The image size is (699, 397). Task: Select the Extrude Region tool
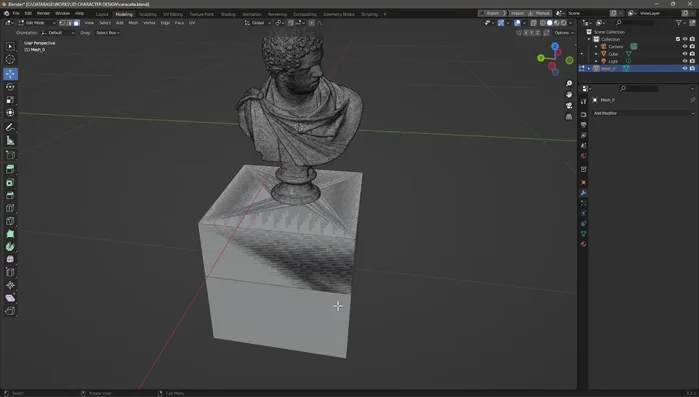10,169
